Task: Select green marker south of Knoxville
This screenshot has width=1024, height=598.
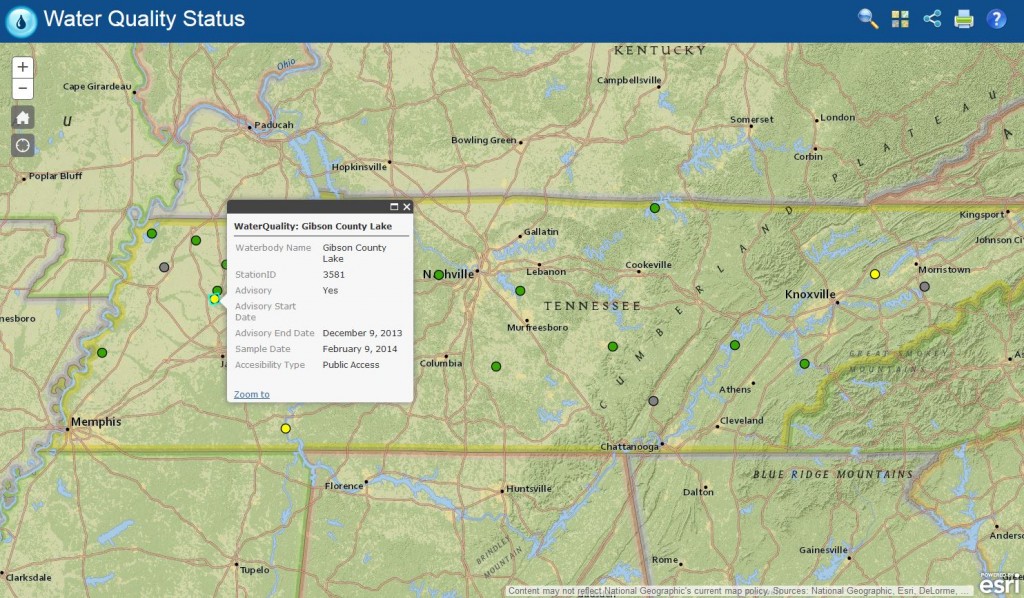Action: coord(805,364)
